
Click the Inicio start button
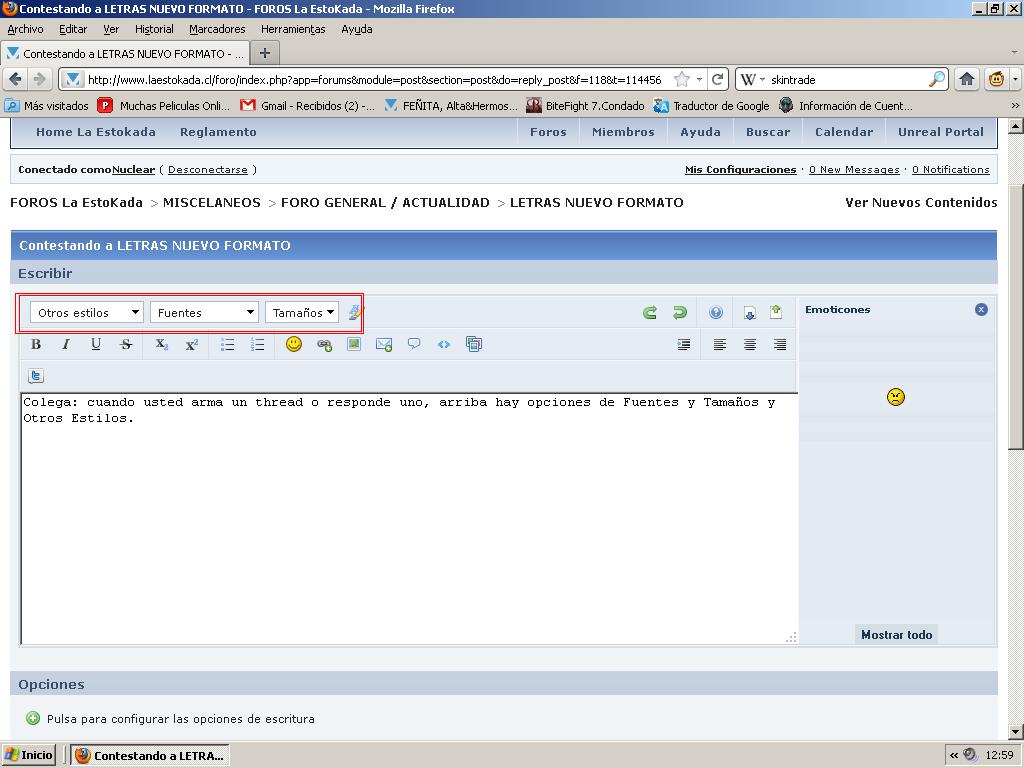point(30,755)
